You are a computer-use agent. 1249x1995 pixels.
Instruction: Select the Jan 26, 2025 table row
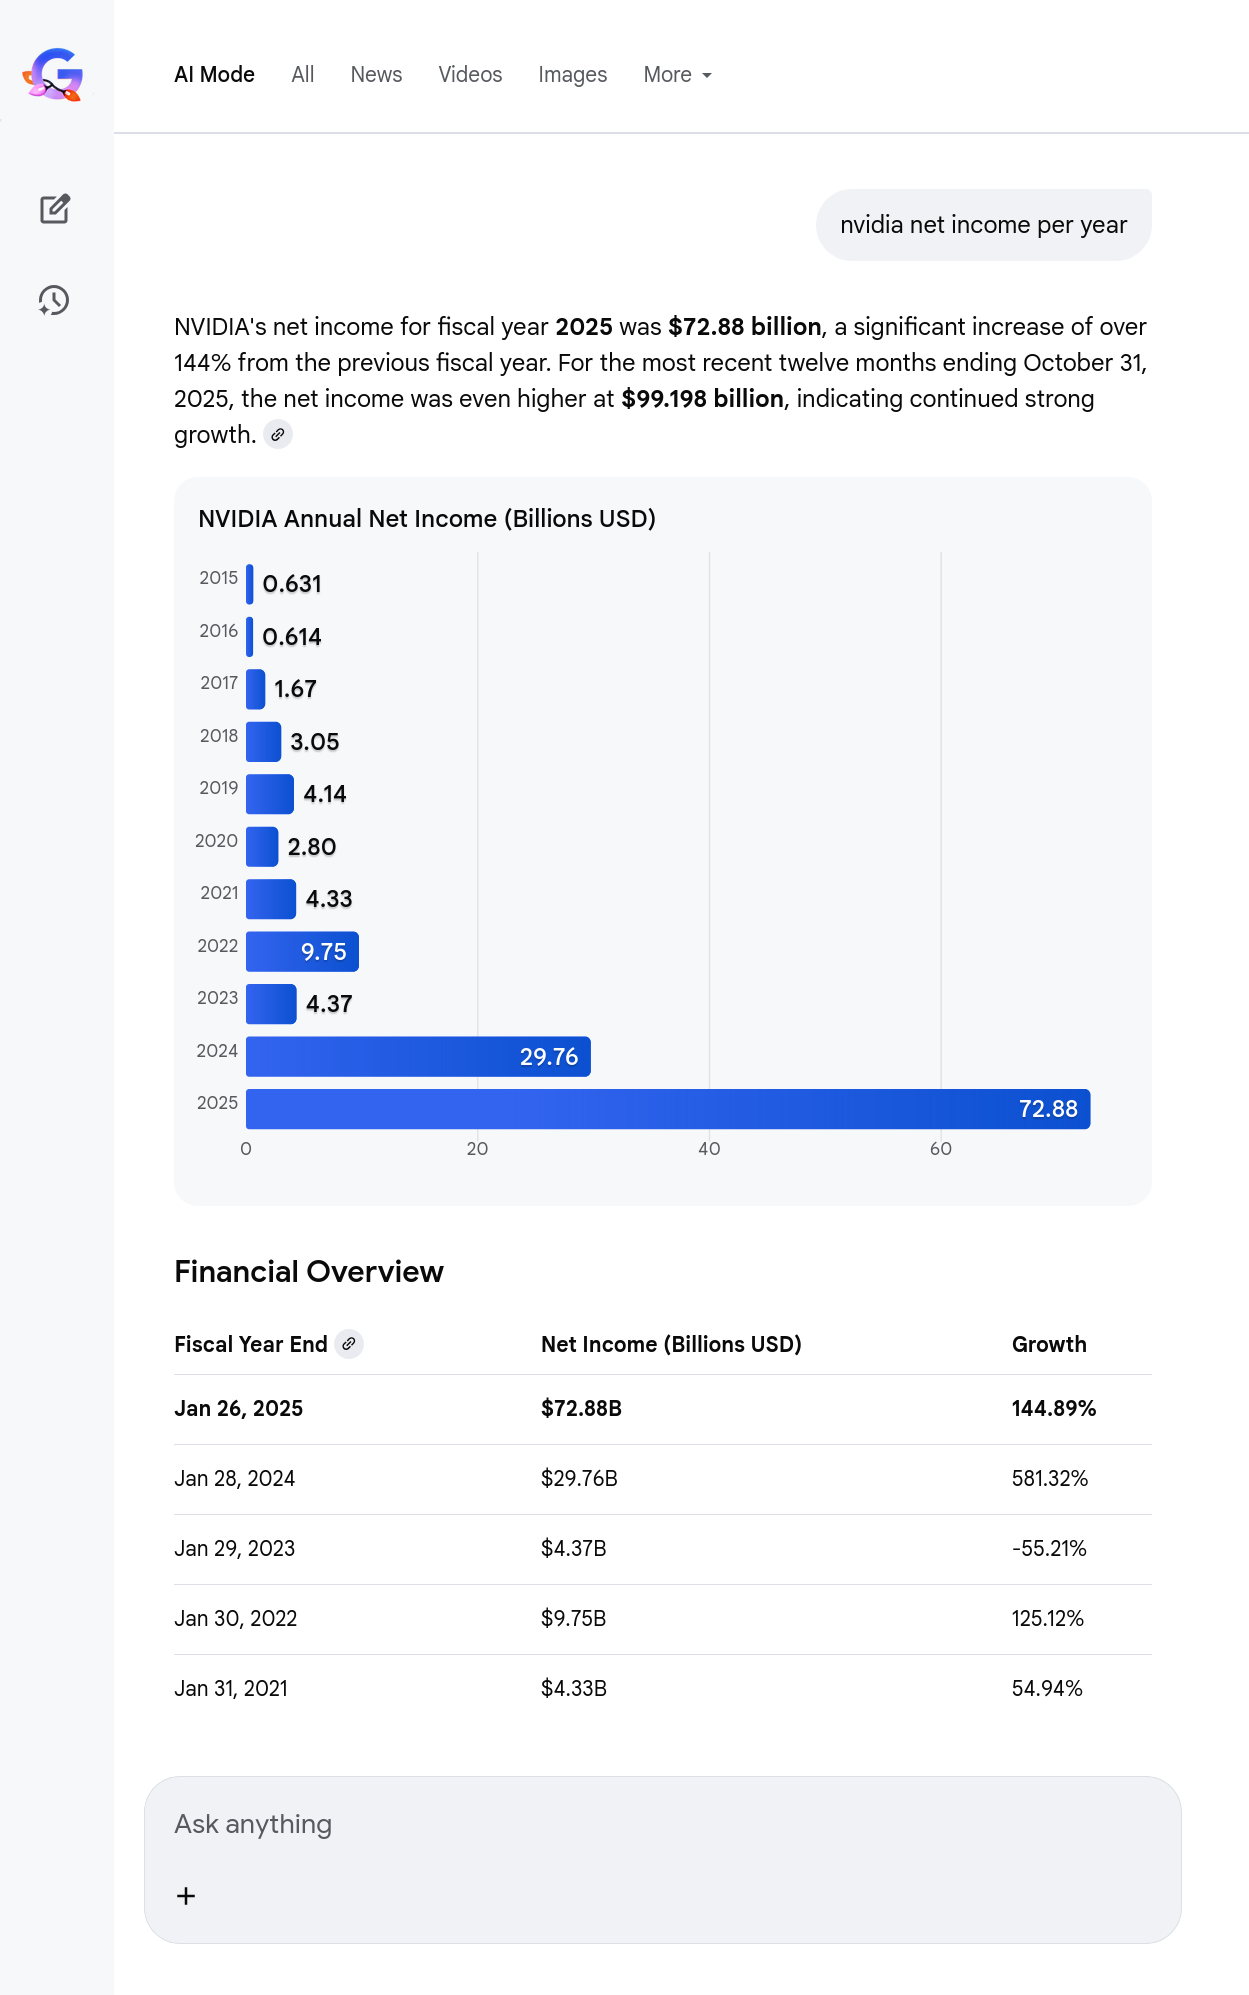(662, 1409)
